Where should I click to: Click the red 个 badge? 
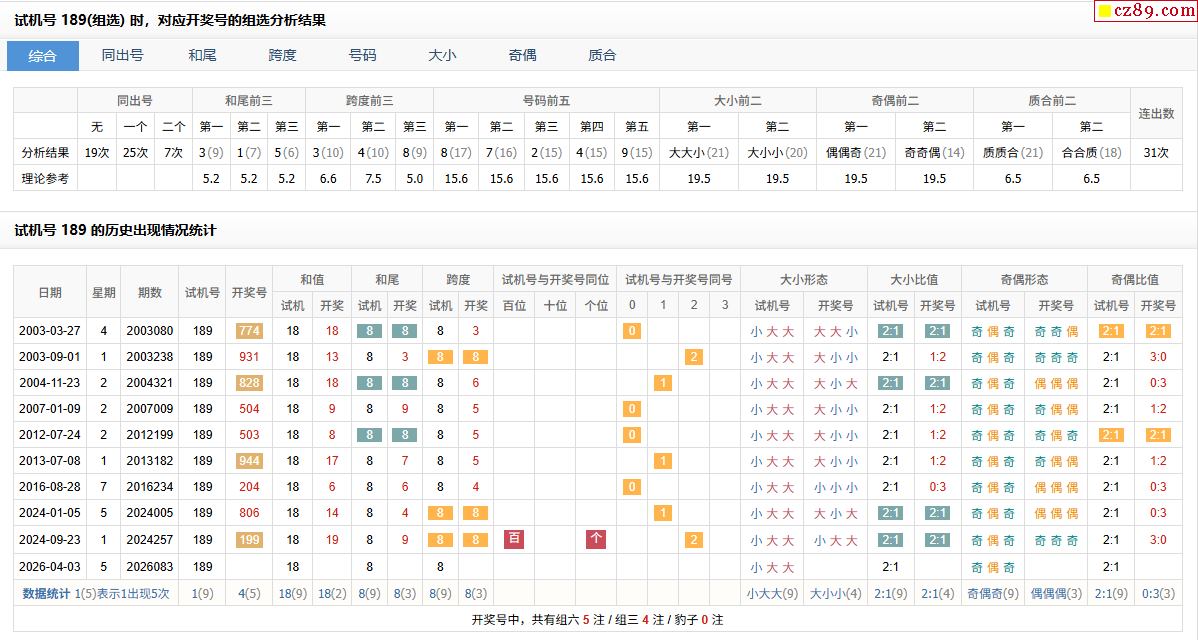596,540
